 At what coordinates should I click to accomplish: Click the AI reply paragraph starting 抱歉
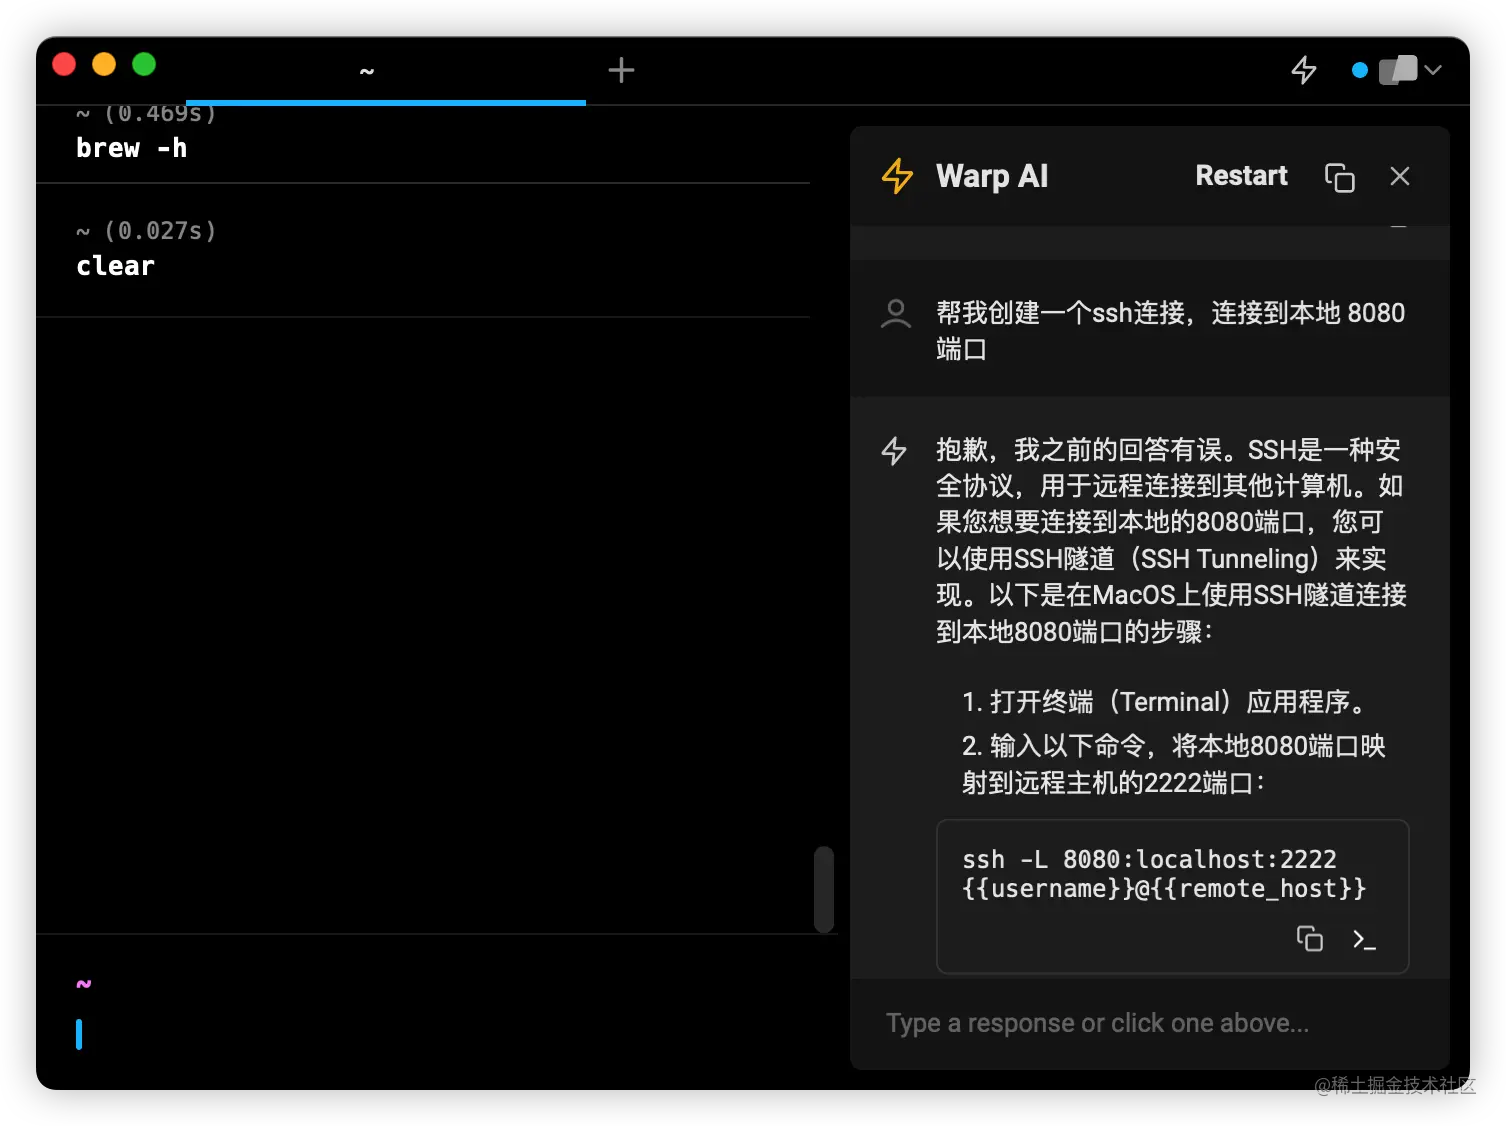point(1171,540)
